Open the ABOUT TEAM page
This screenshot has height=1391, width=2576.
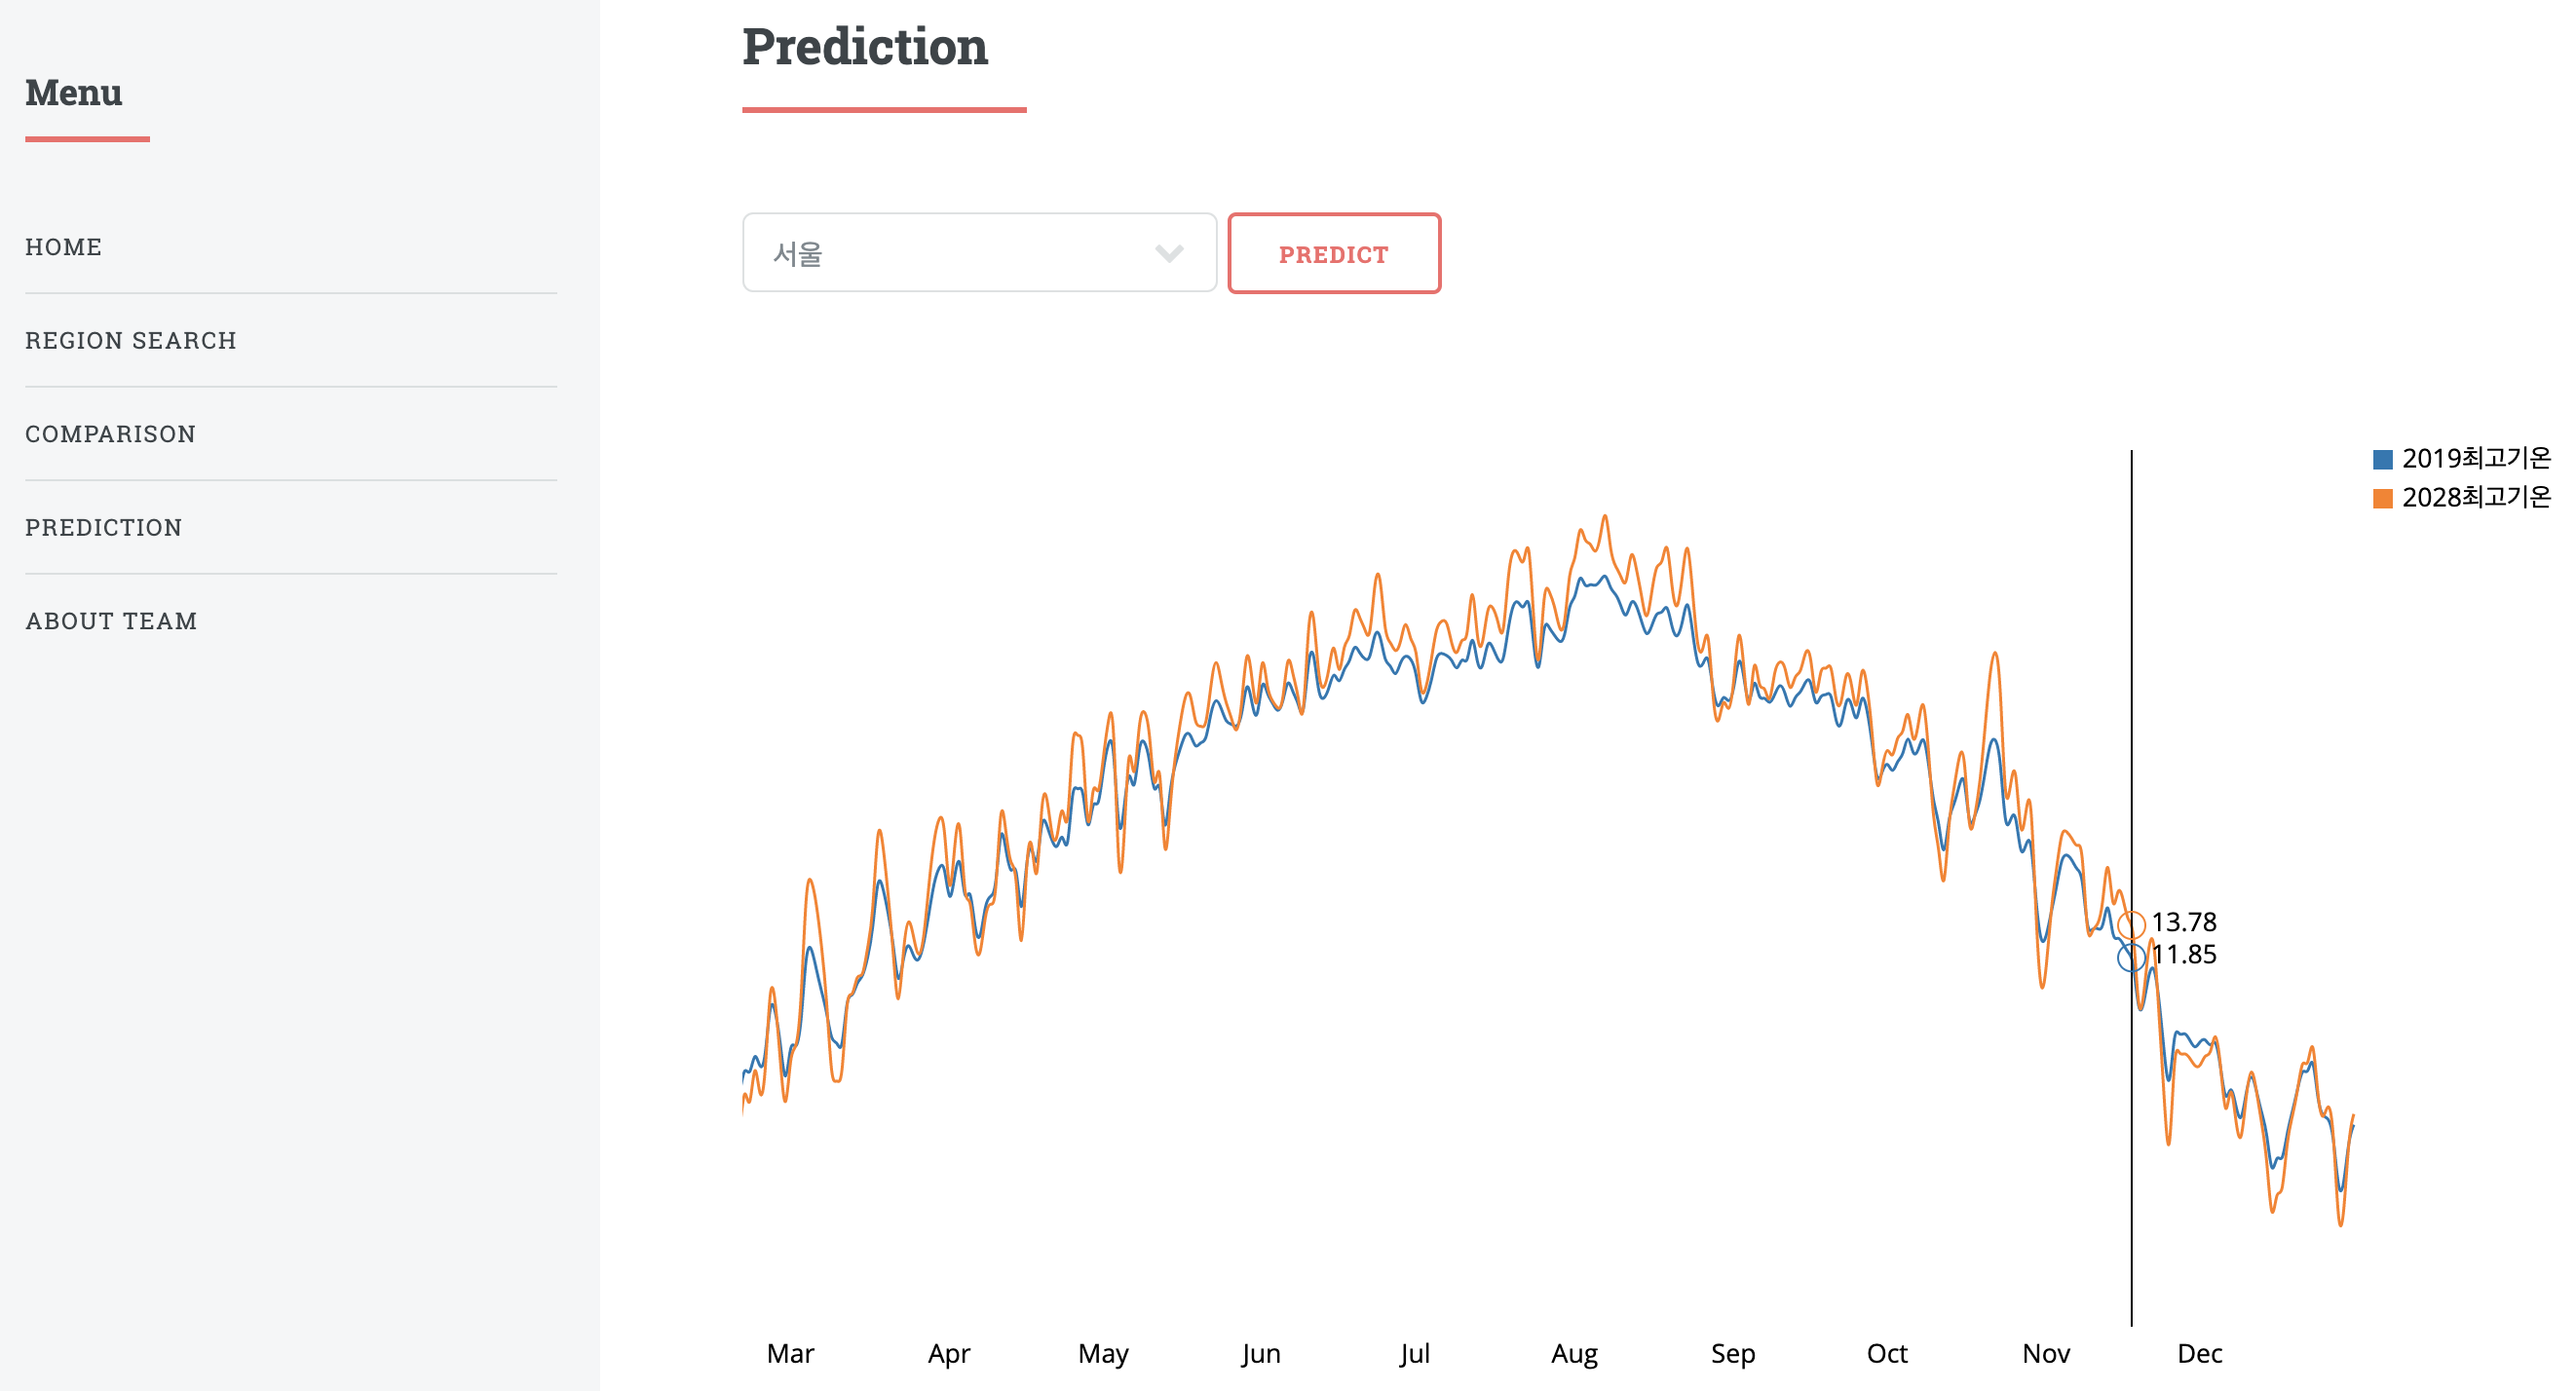tap(112, 620)
